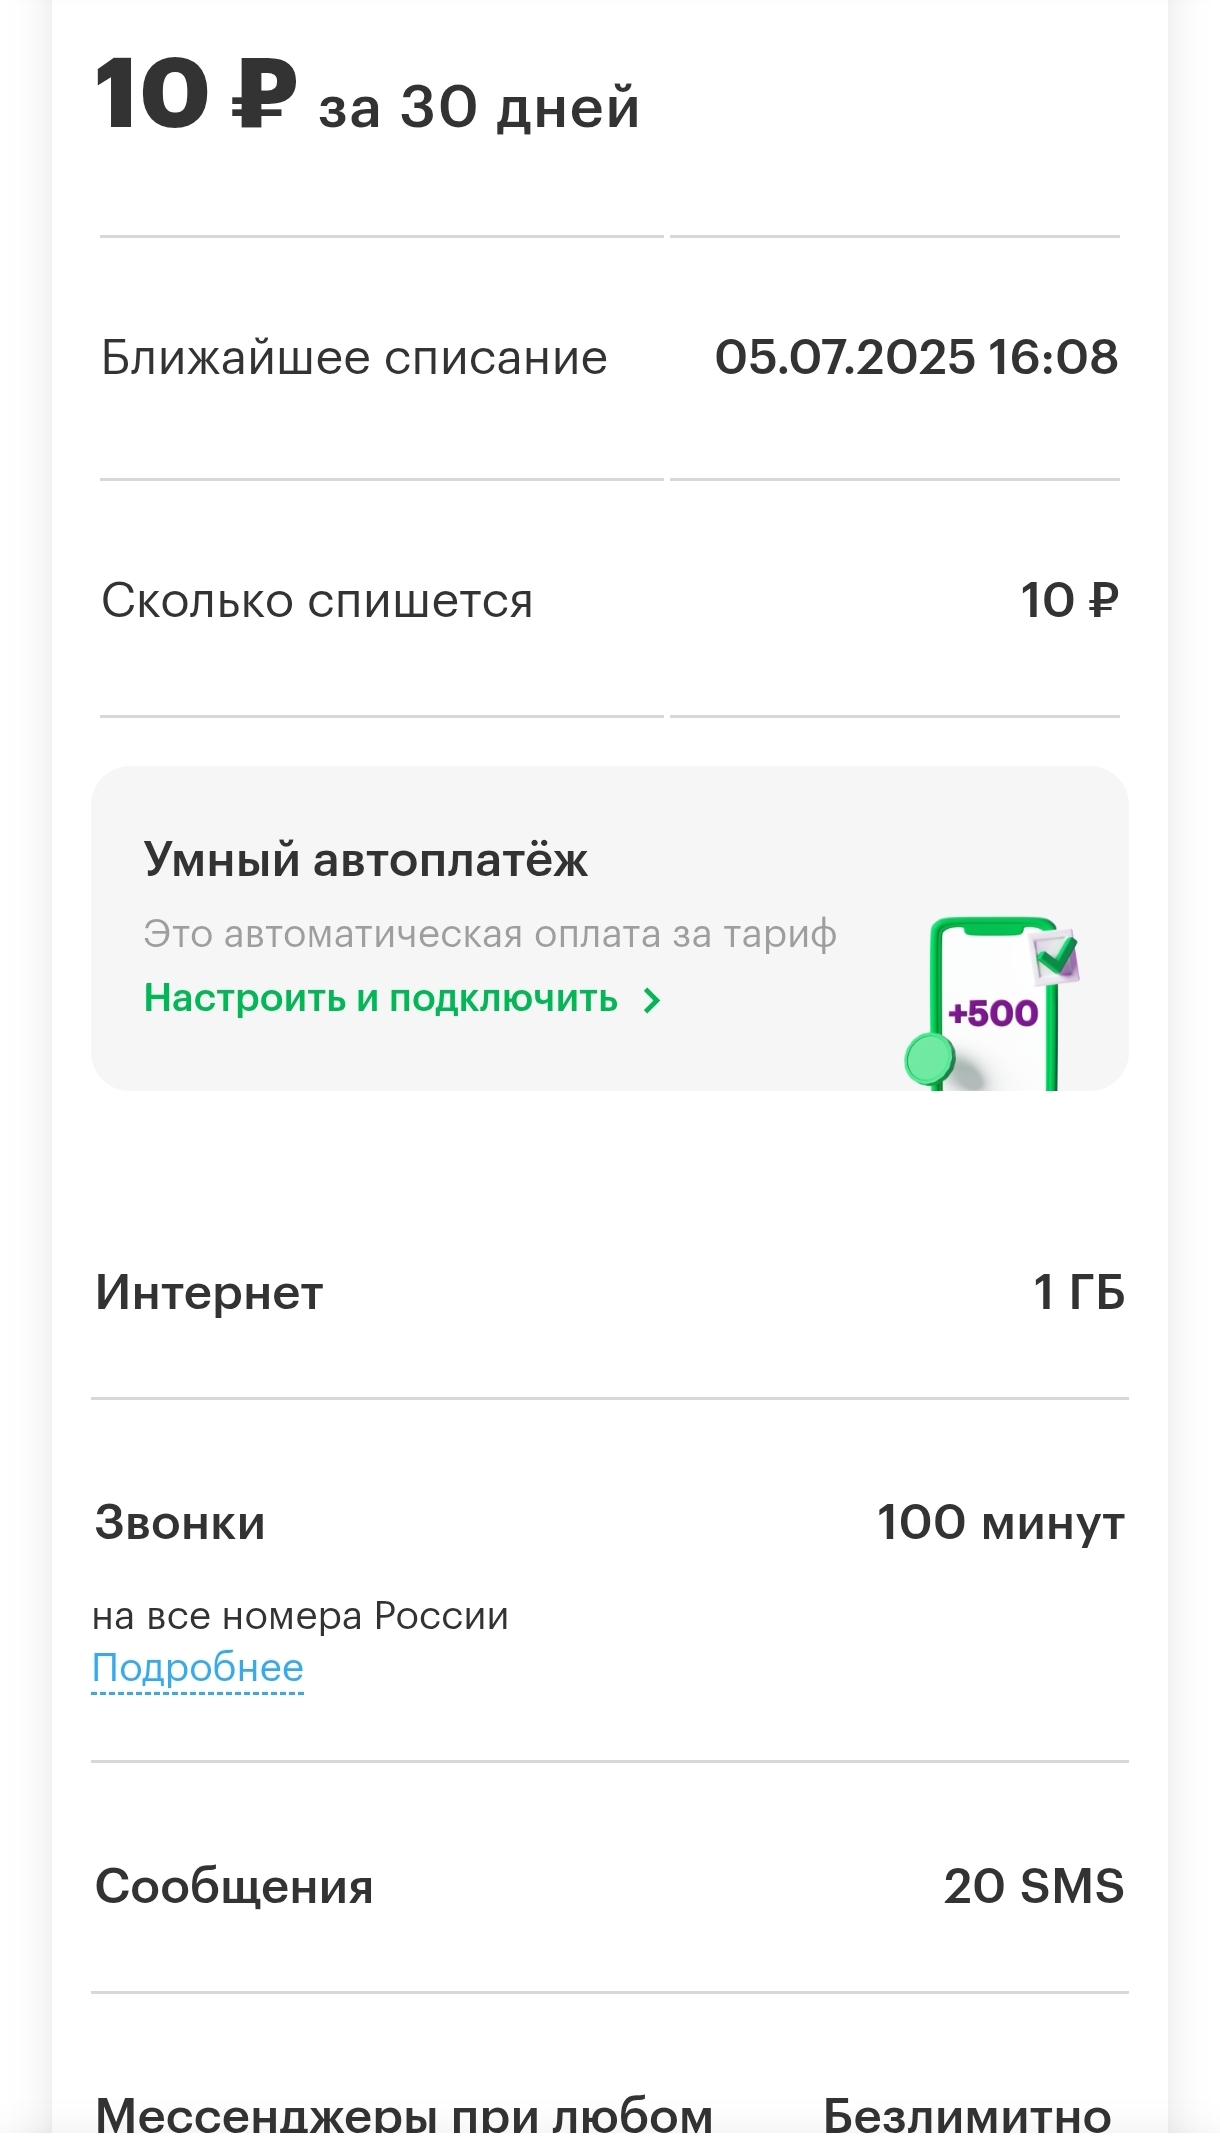Open the Подробнее link under Звонки
Screen dimensions: 1220x2148
(197, 1669)
